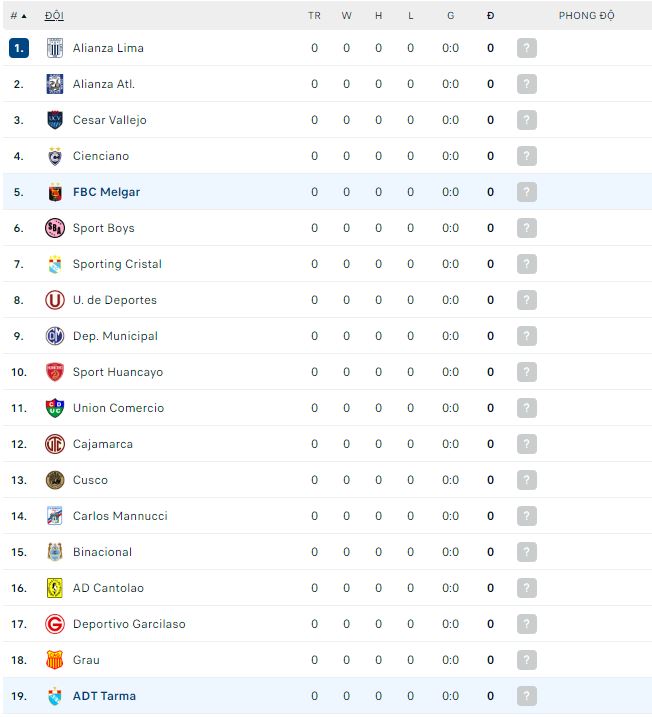Click the Sport Boys pink badge

pos(55,228)
